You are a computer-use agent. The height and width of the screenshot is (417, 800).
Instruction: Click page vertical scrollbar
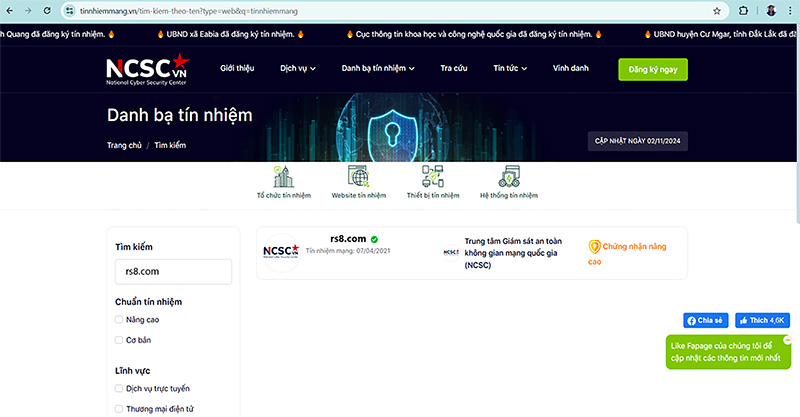point(796,122)
